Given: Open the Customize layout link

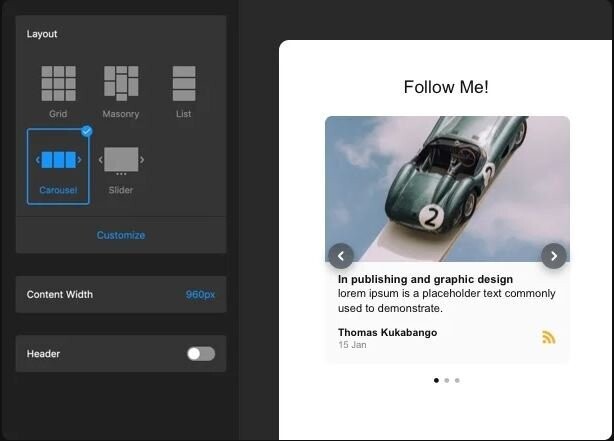Looking at the screenshot, I should point(121,235).
